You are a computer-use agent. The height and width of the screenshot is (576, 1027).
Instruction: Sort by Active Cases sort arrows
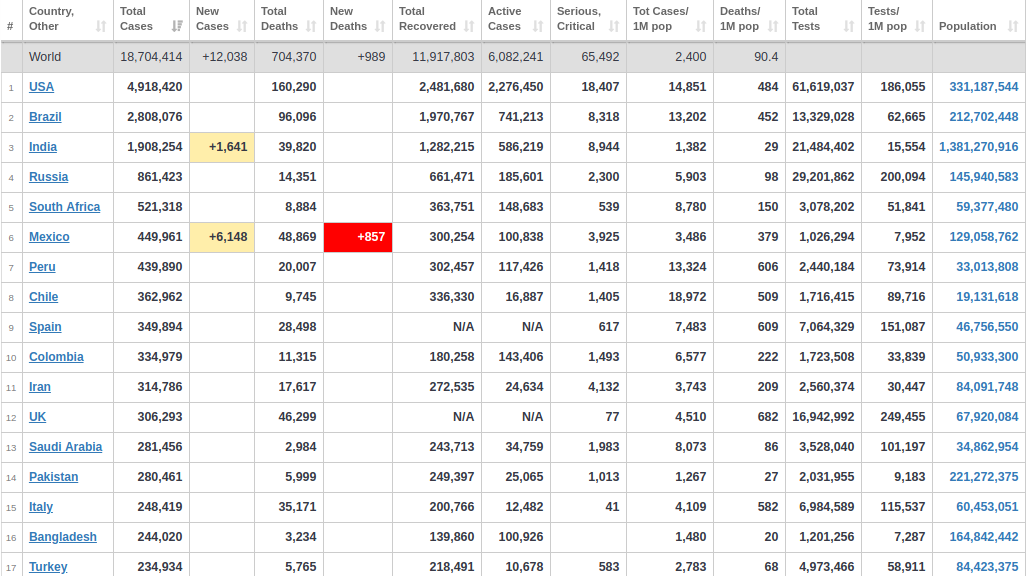coord(538,26)
